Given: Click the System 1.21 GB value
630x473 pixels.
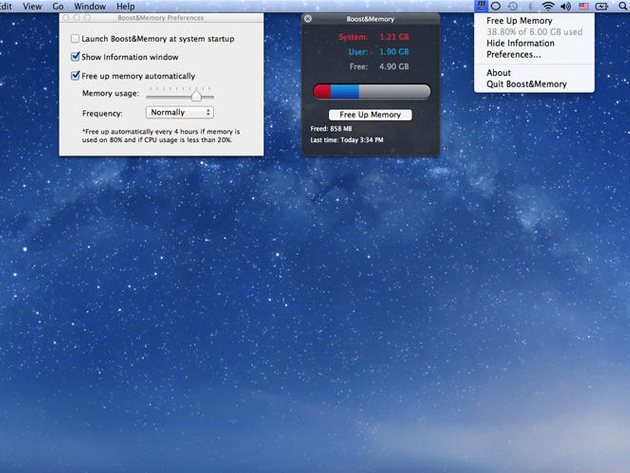Looking at the screenshot, I should [x=394, y=37].
